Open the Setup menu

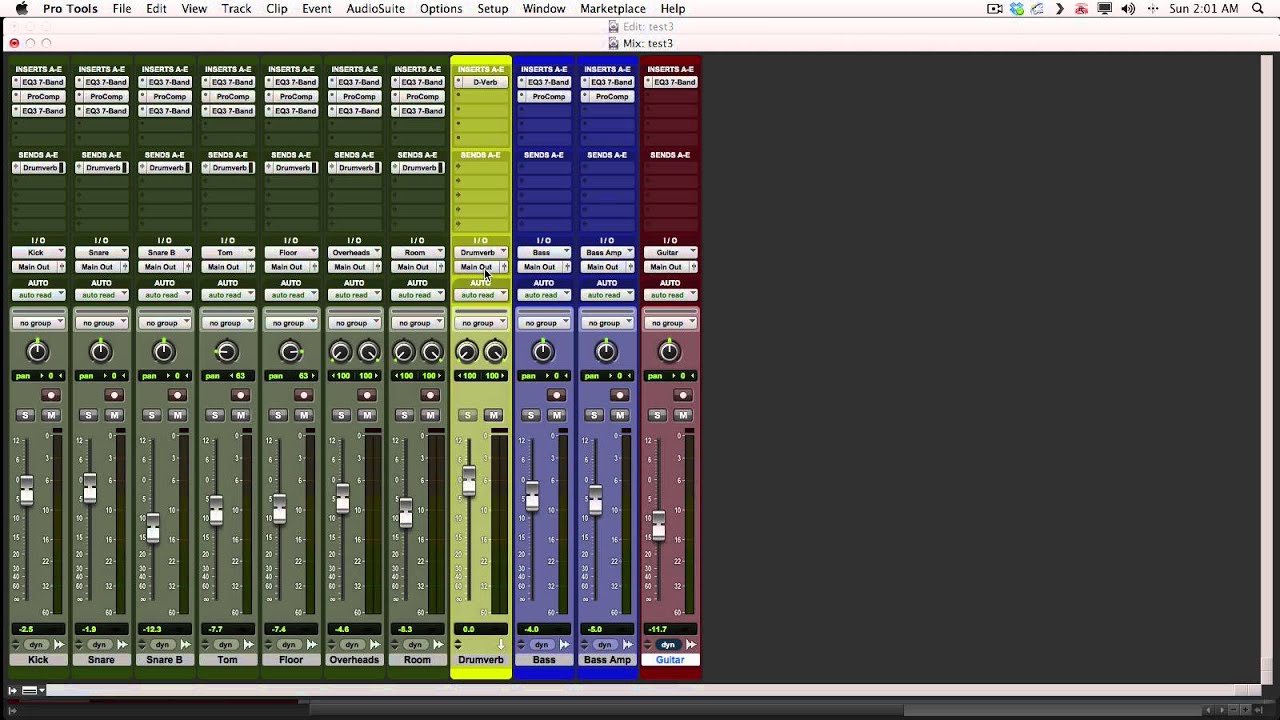pos(493,9)
